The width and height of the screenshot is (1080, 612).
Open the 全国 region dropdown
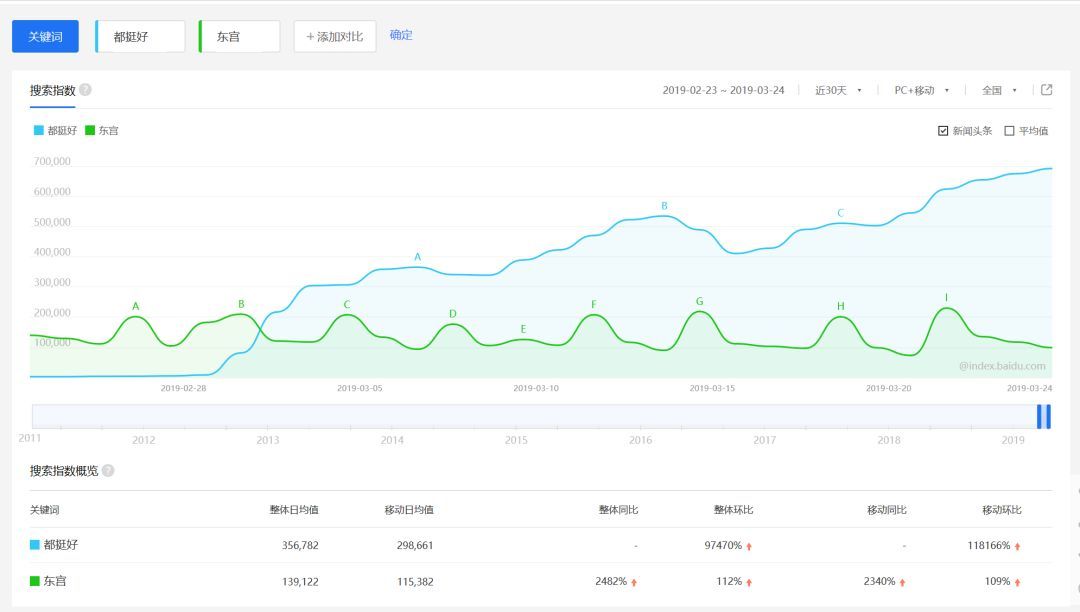[x=999, y=91]
